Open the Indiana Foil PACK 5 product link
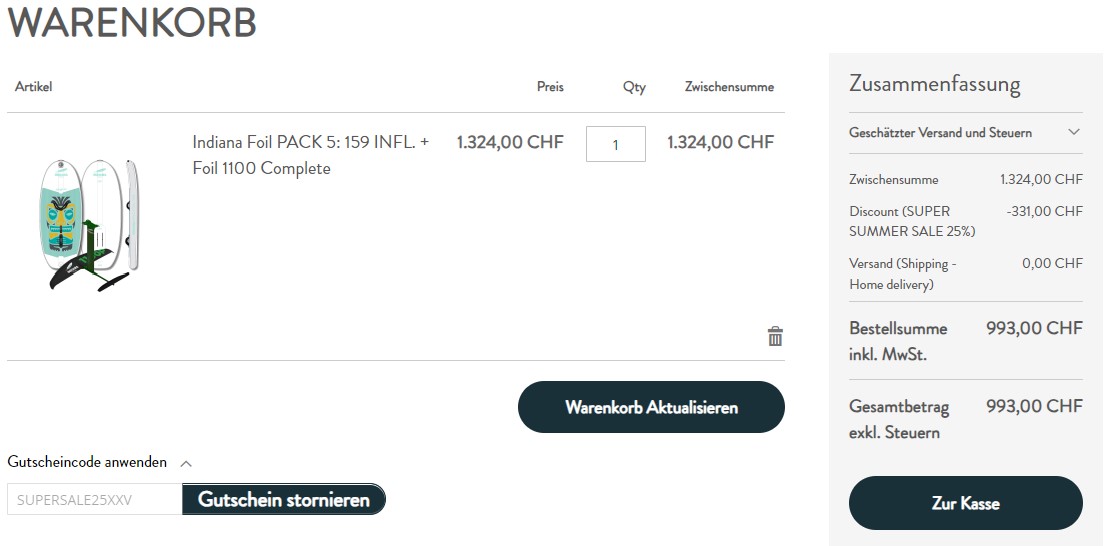Image resolution: width=1104 pixels, height=546 pixels. 310,155
